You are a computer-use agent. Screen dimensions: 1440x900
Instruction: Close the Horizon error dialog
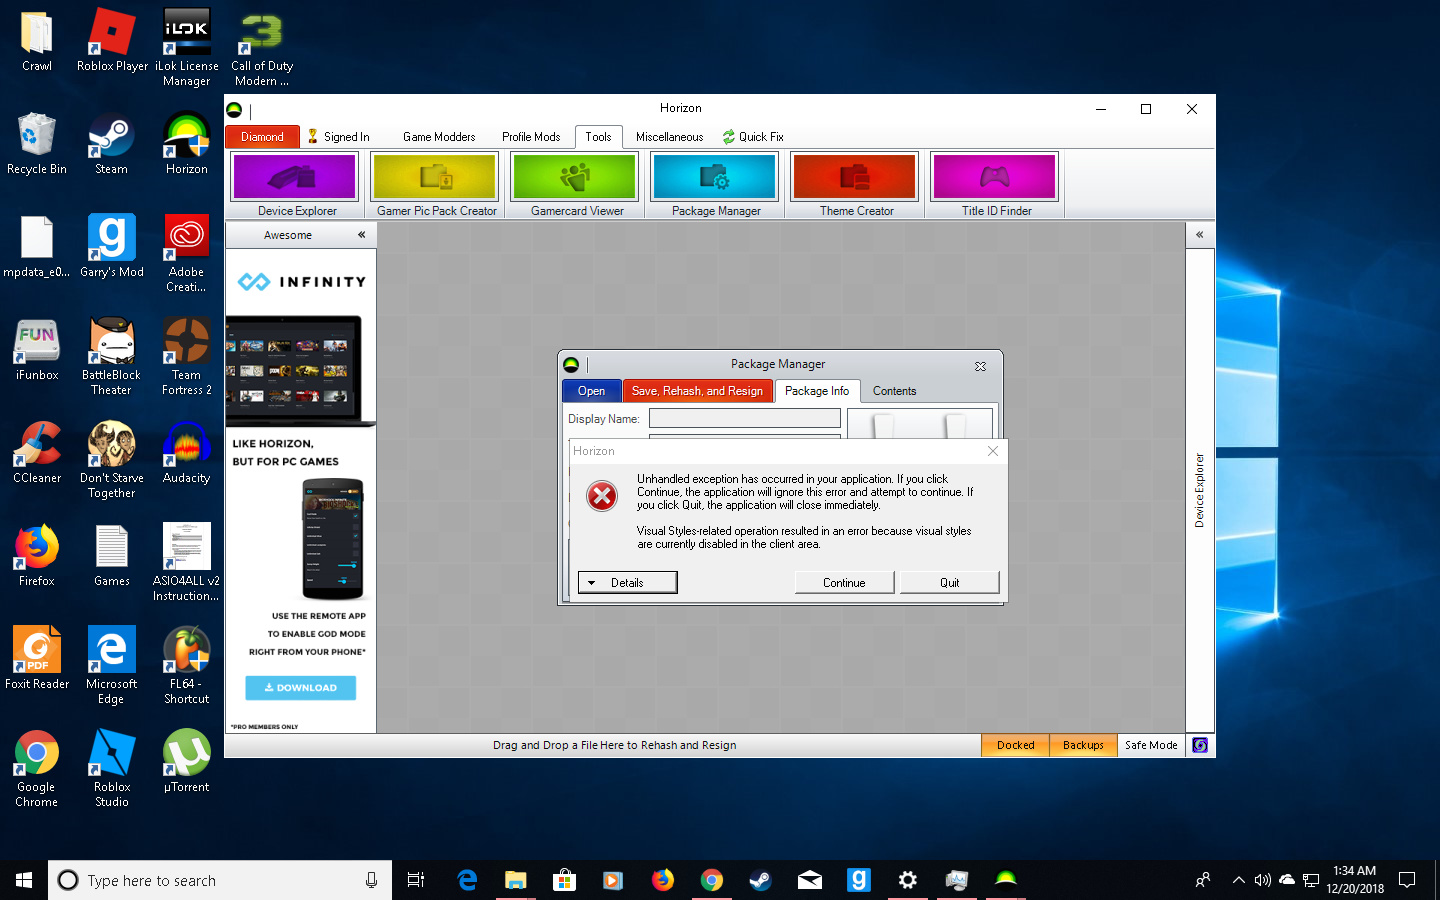pos(993,451)
